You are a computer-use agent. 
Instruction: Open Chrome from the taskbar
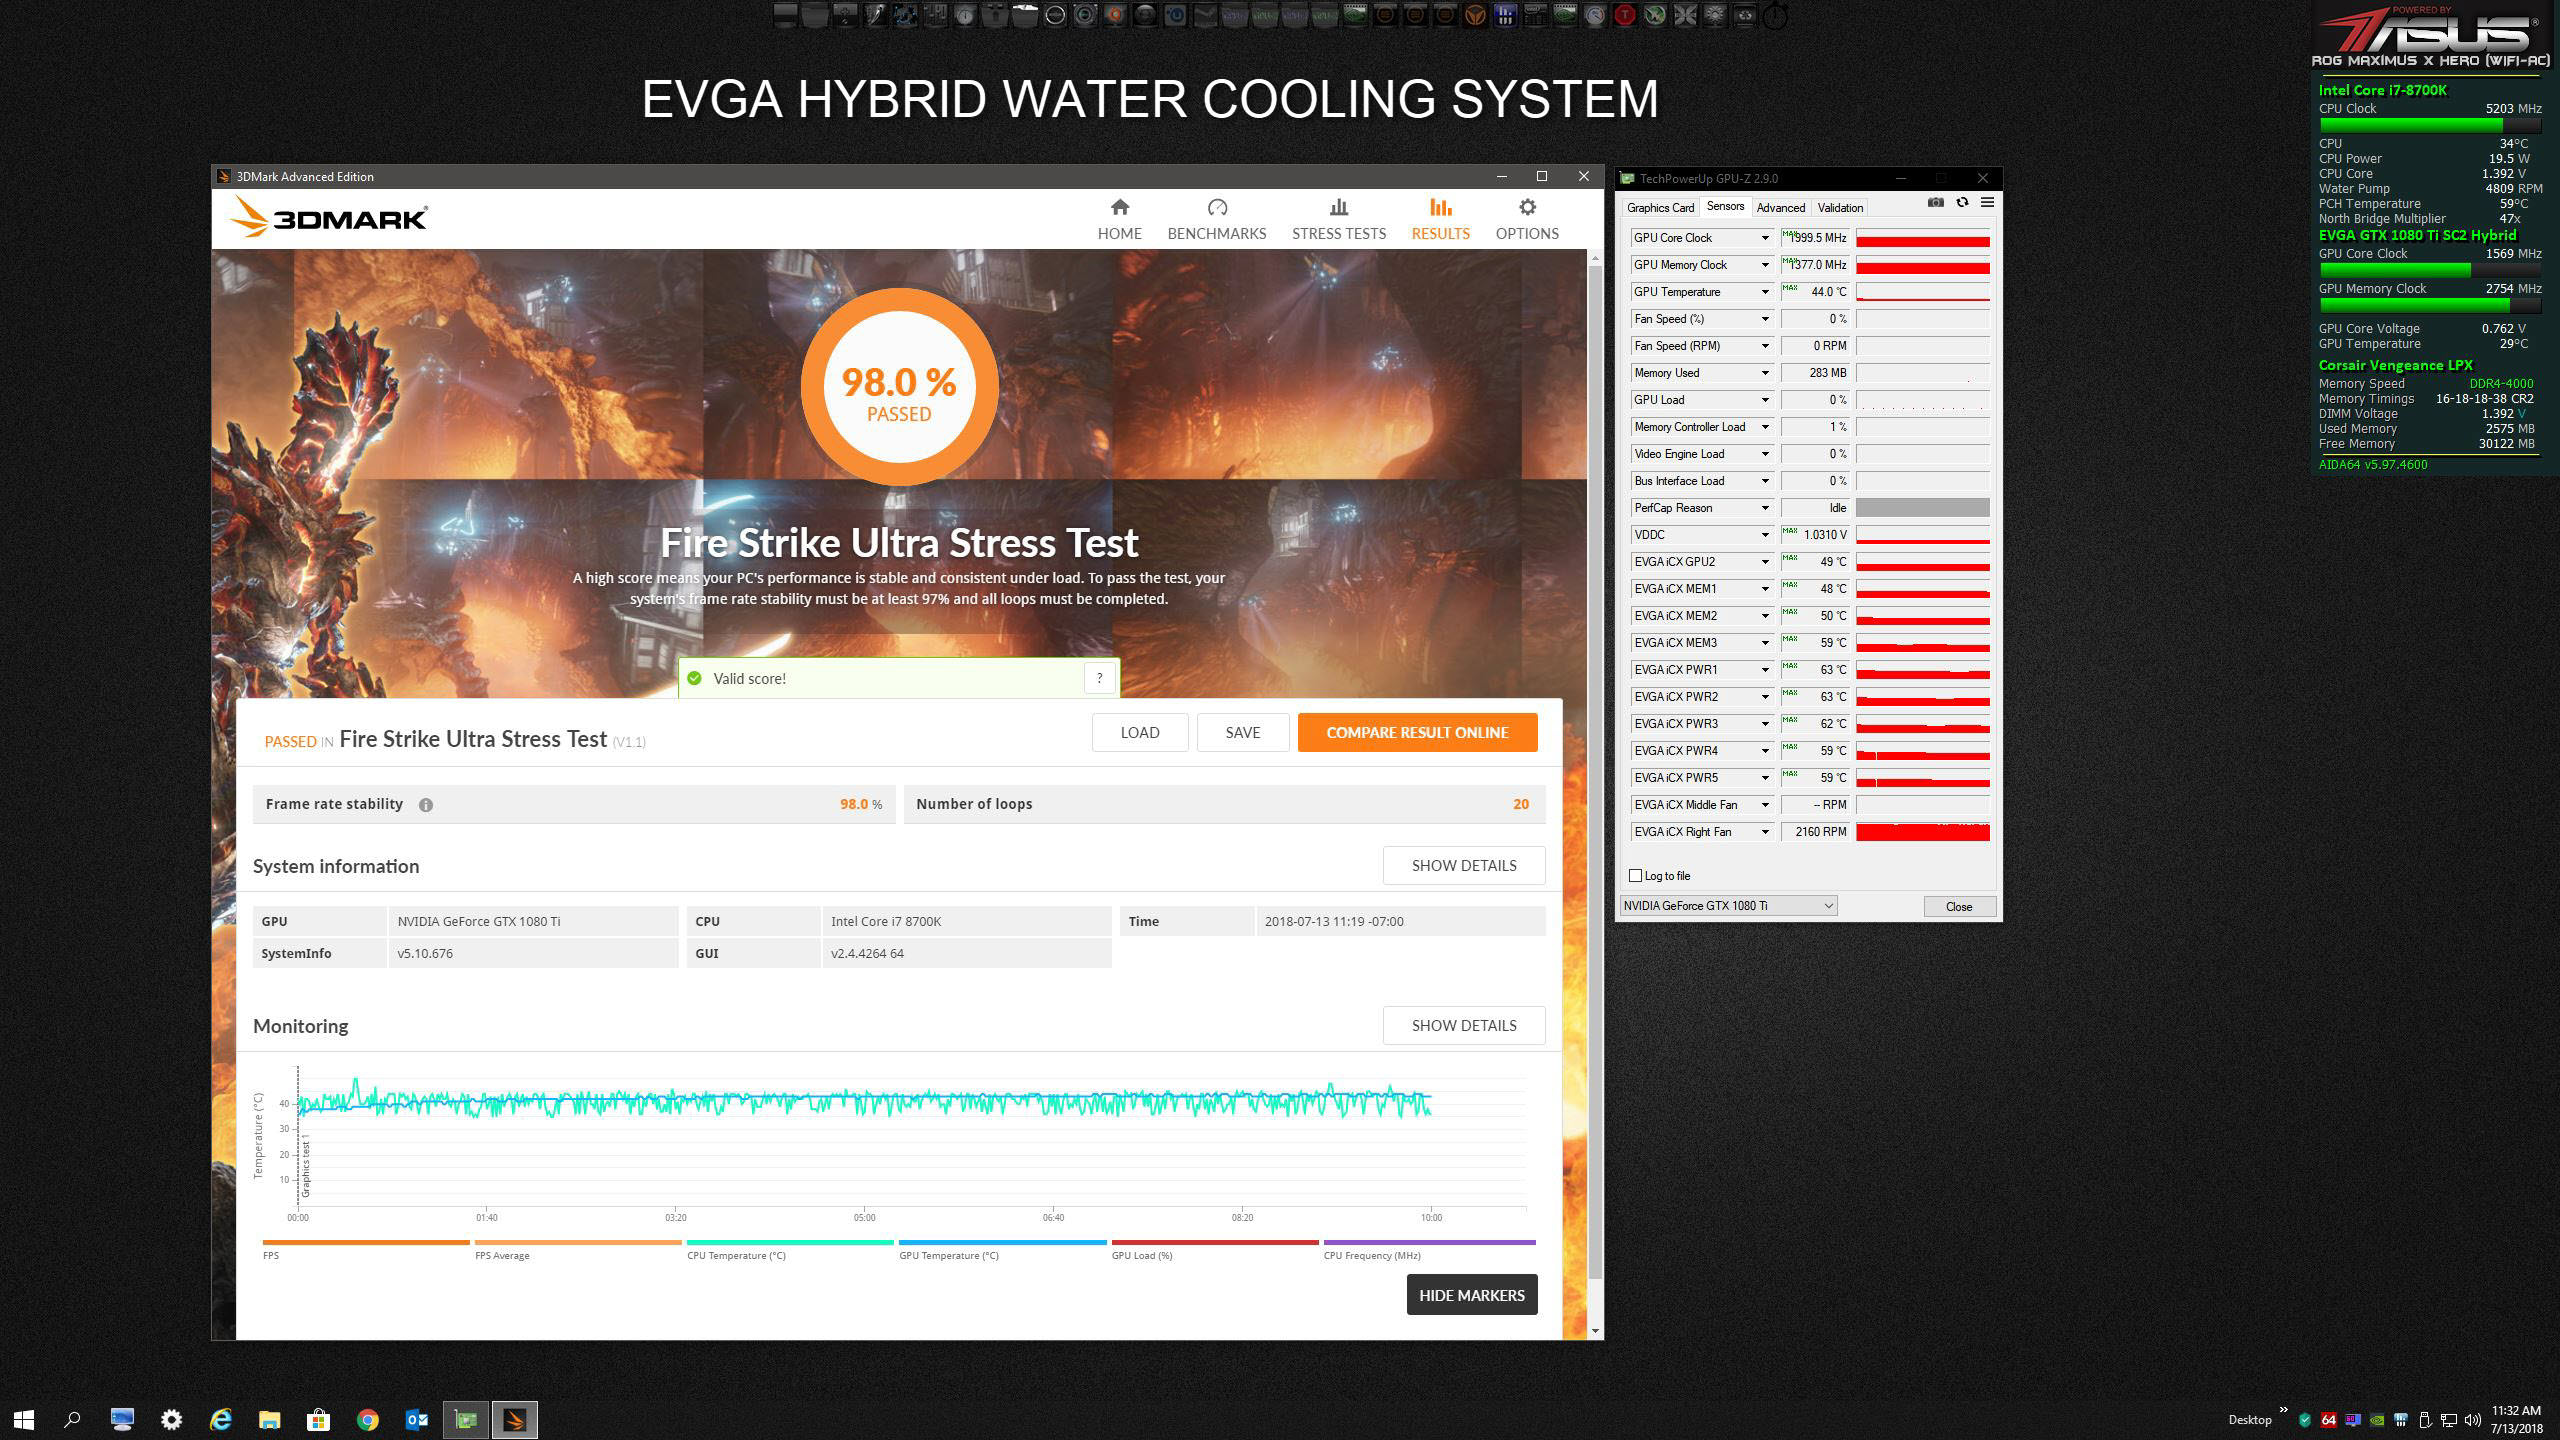[x=368, y=1420]
